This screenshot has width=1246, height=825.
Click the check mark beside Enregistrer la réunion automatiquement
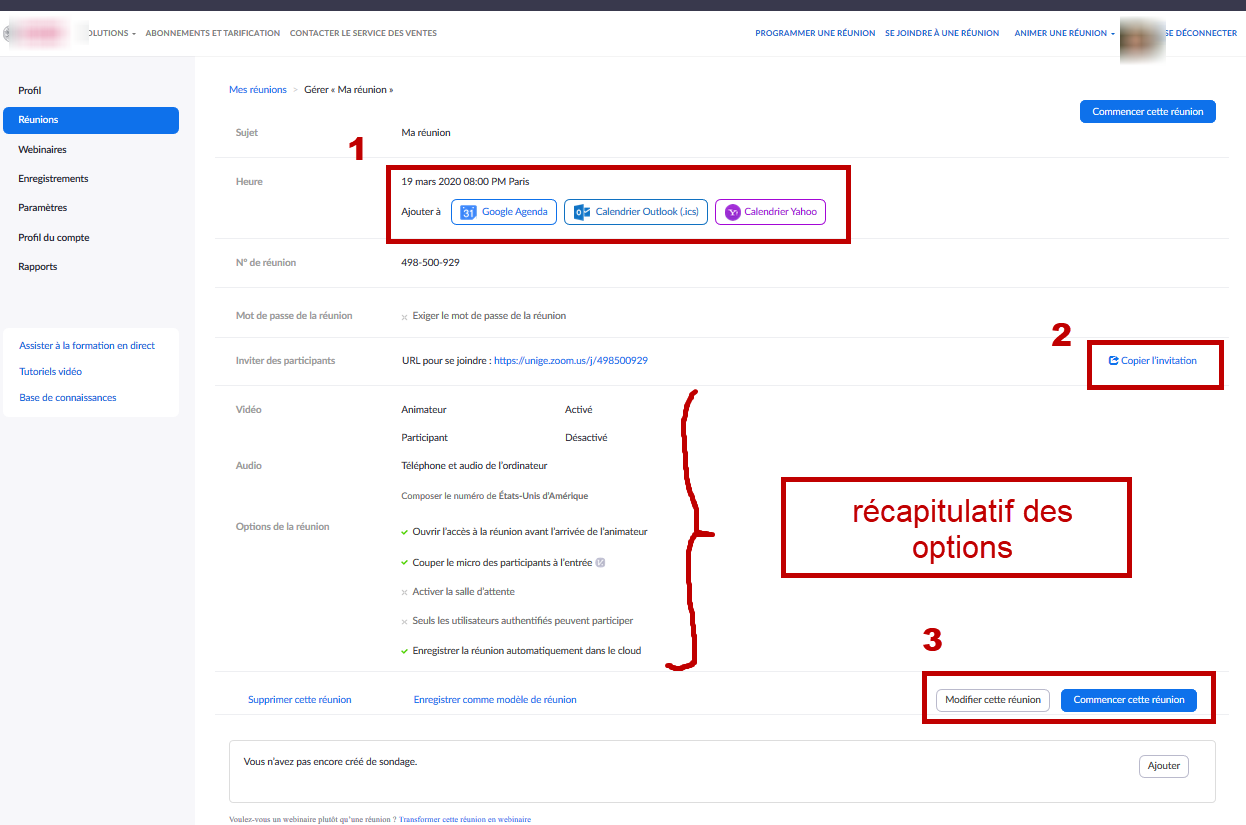405,651
